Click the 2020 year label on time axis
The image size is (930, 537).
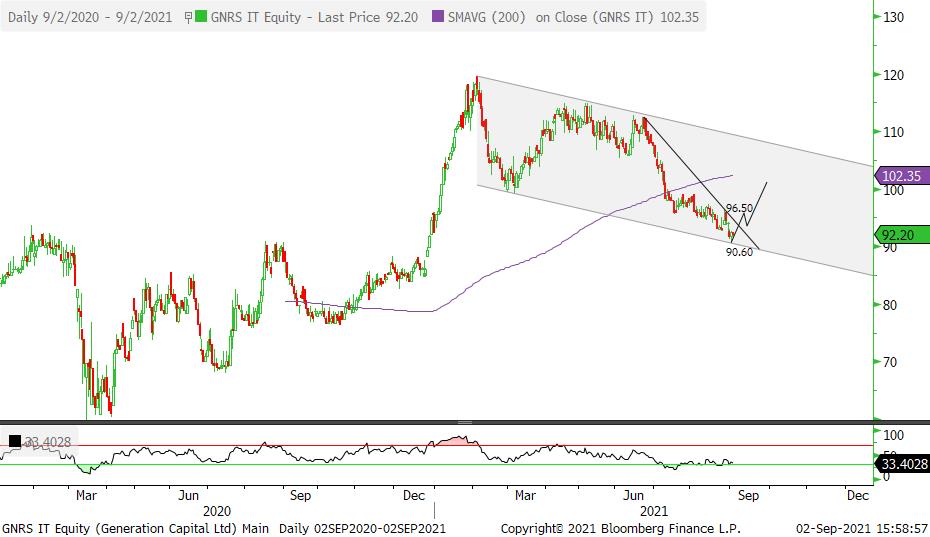point(217,511)
